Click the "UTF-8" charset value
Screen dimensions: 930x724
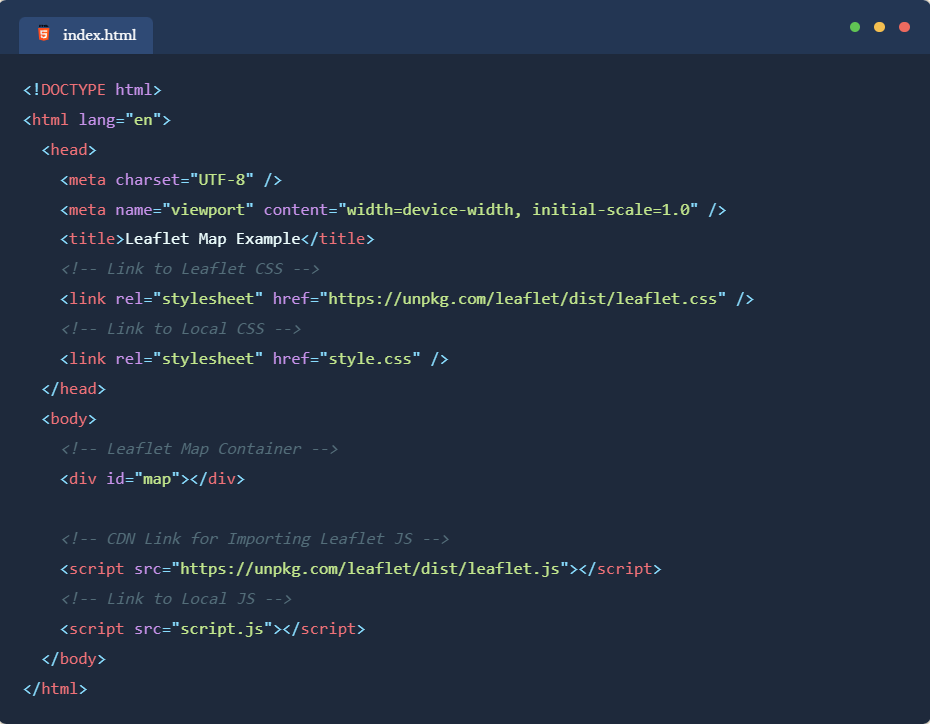tap(222, 180)
